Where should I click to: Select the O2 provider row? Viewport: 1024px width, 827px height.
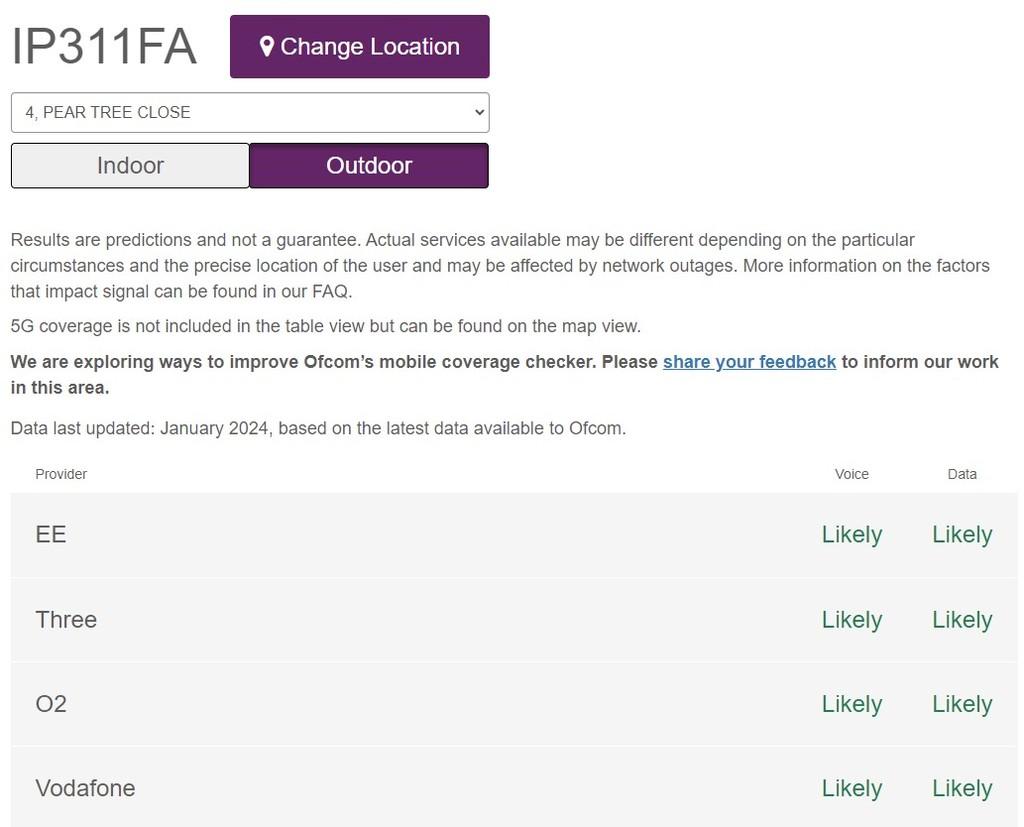(x=514, y=704)
